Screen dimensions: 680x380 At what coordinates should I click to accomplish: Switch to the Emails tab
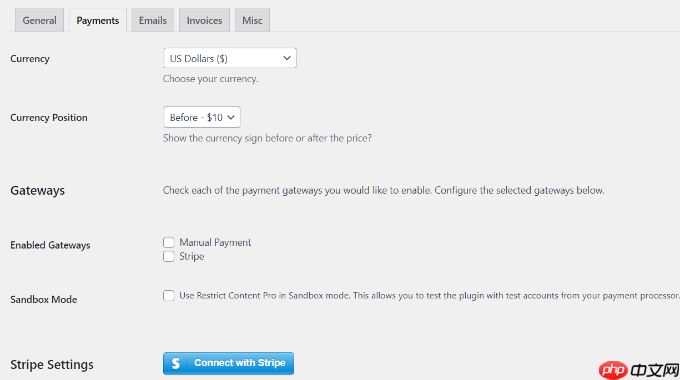(x=153, y=20)
